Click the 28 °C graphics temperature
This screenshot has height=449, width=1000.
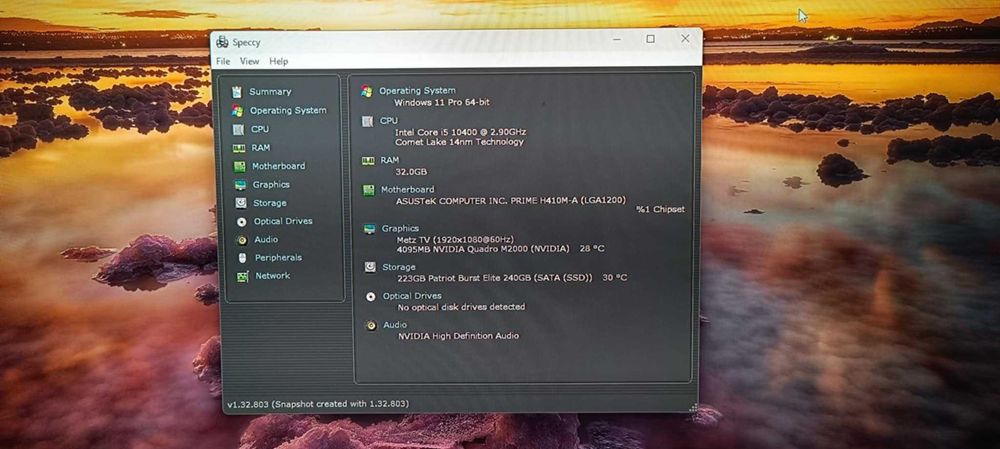click(592, 249)
